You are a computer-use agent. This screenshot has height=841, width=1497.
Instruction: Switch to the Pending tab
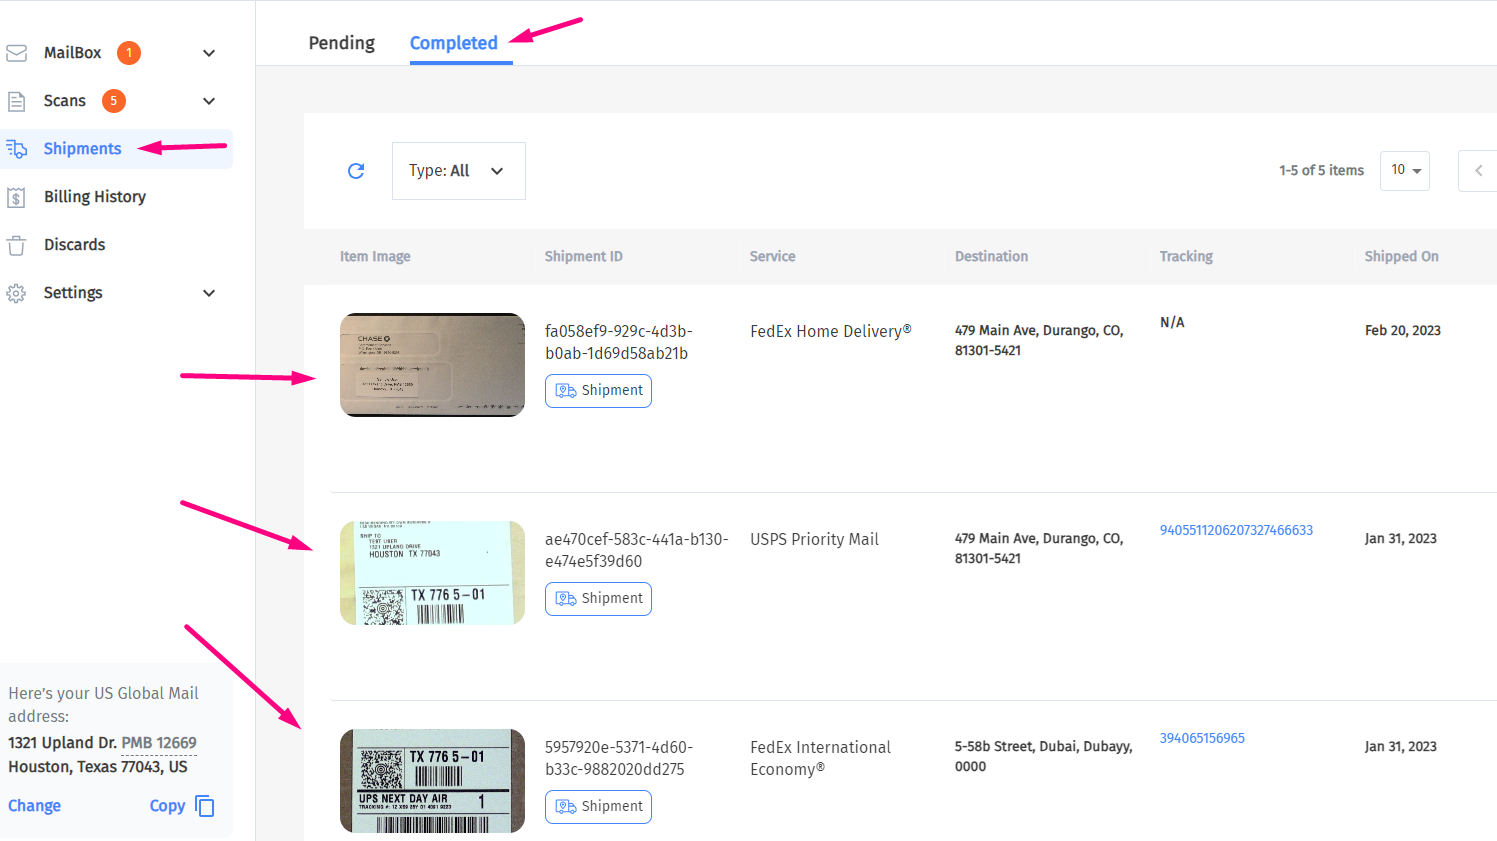(x=341, y=43)
